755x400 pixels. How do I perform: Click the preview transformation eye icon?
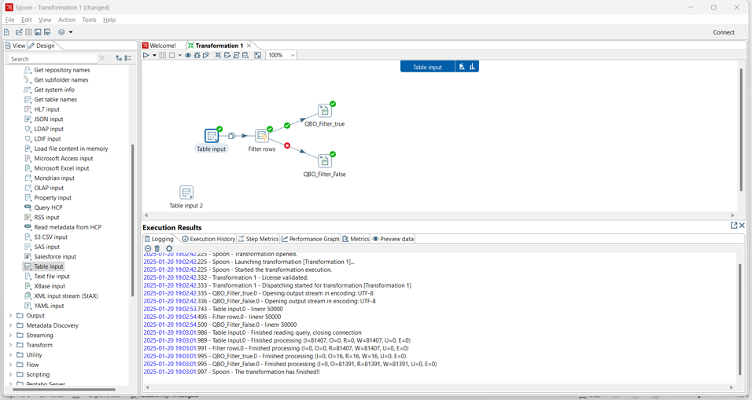tap(187, 56)
